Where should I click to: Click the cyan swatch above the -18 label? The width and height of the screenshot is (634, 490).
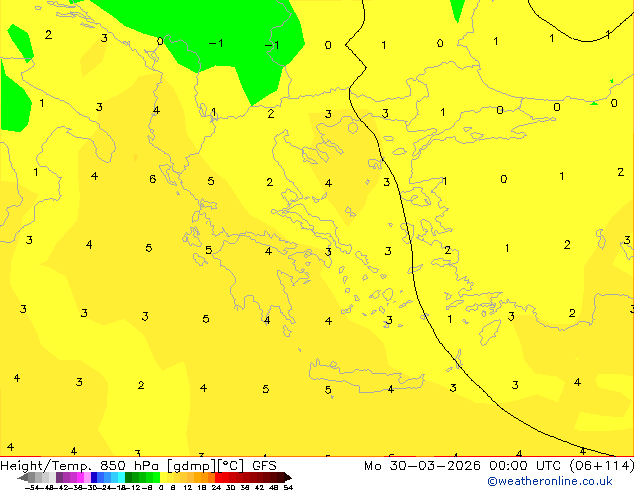pyautogui.click(x=121, y=477)
